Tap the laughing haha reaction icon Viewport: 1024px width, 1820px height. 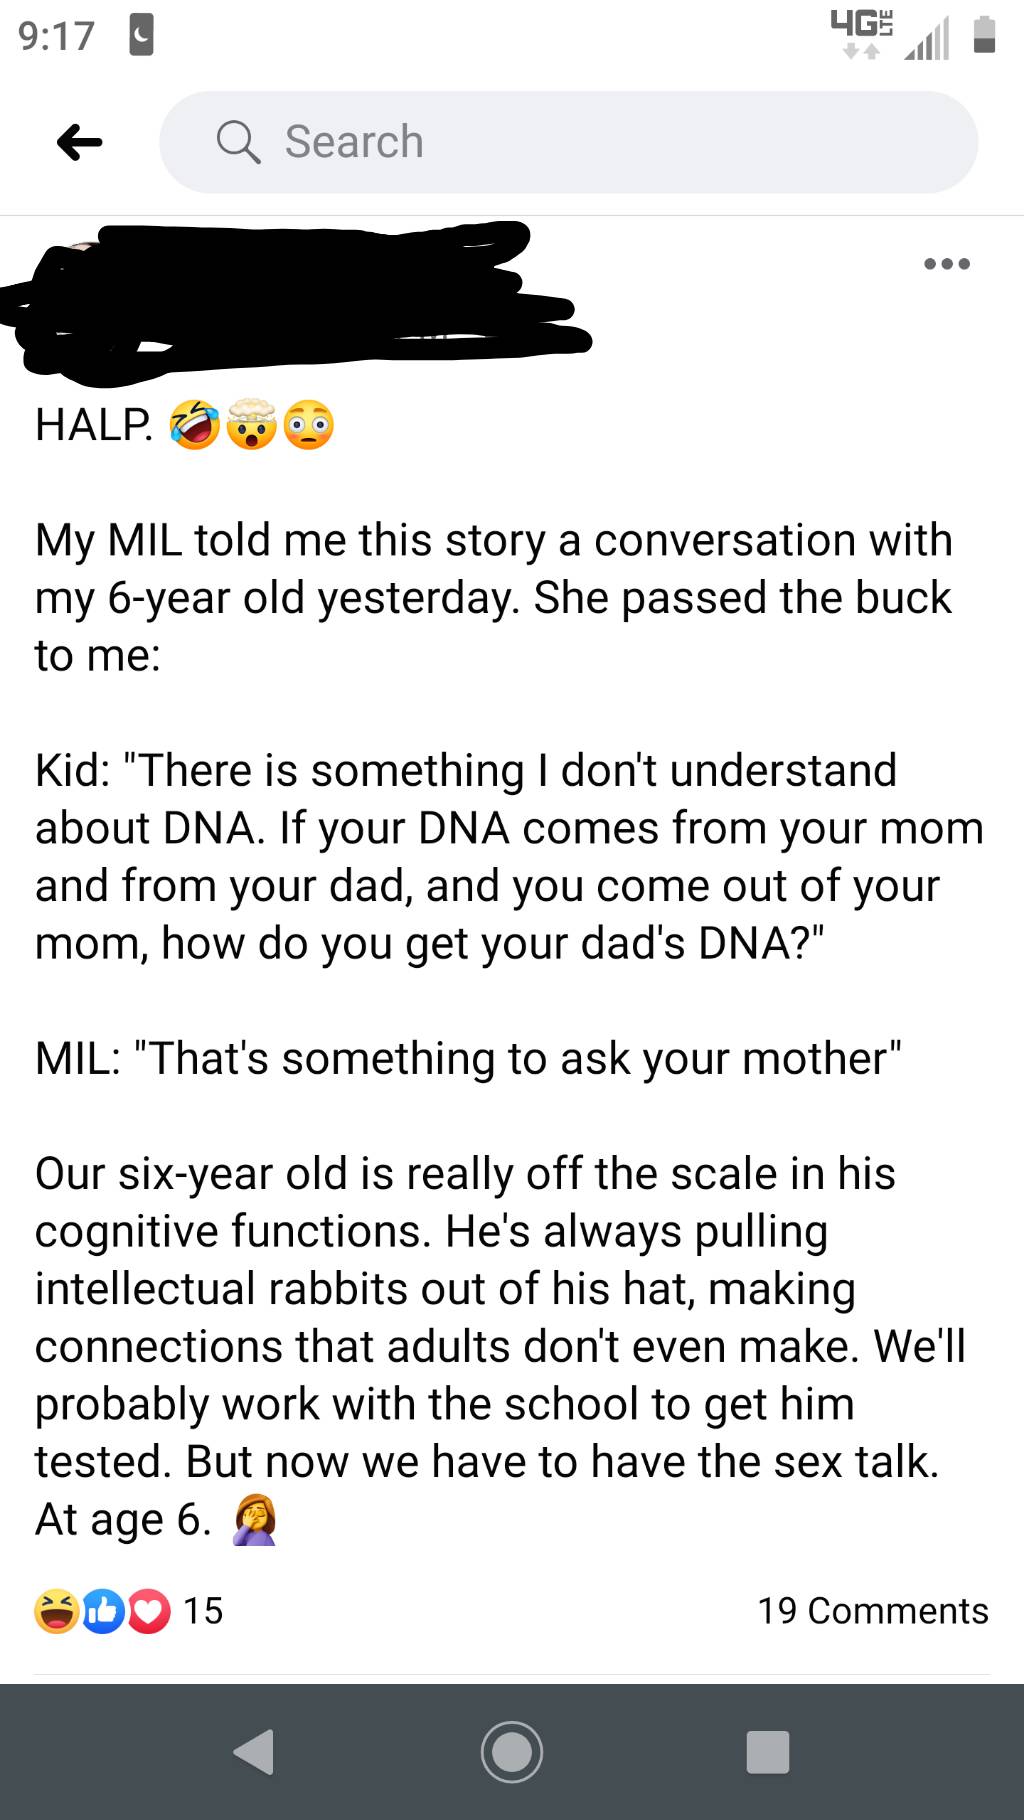[56, 1611]
